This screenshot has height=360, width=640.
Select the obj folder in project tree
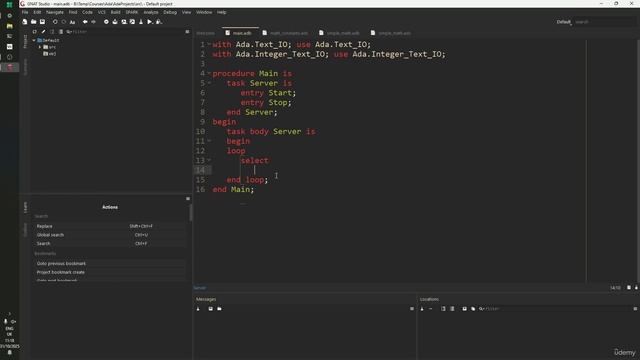pyautogui.click(x=49, y=53)
